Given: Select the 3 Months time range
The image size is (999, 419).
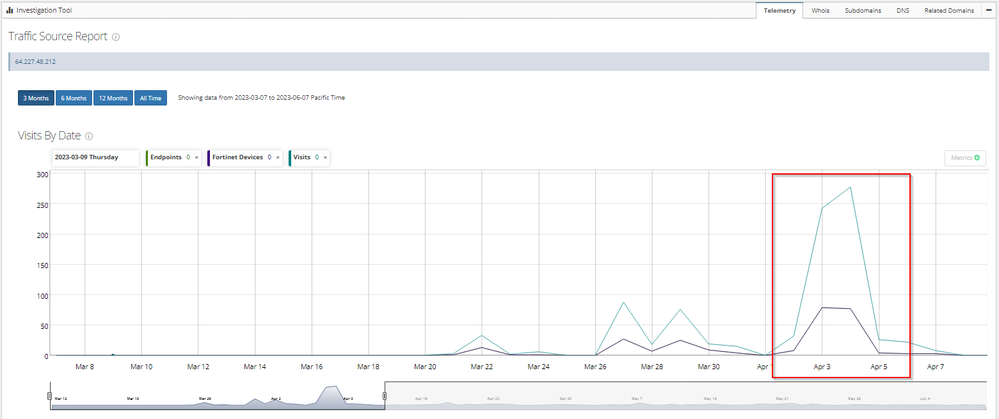Looking at the screenshot, I should click(x=36, y=98).
